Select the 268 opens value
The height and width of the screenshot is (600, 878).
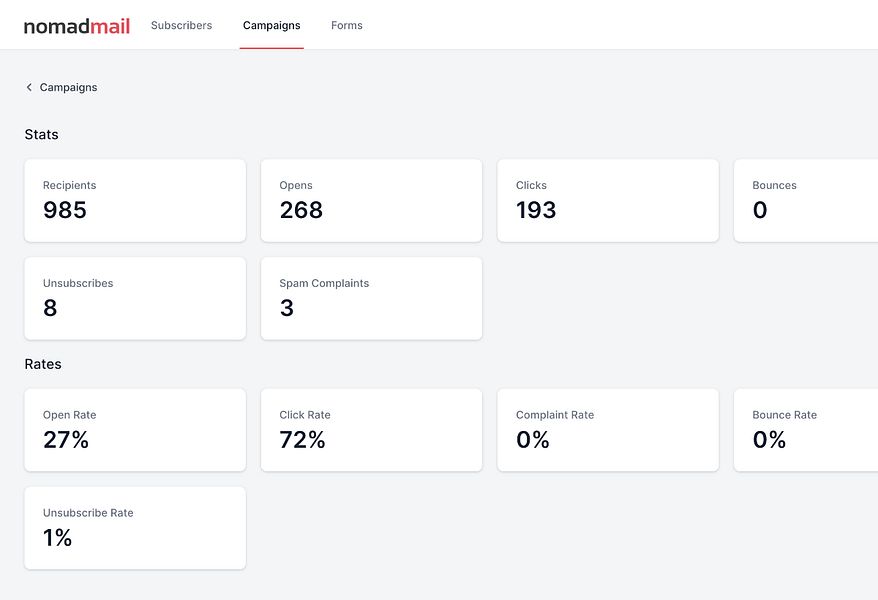click(x=301, y=210)
